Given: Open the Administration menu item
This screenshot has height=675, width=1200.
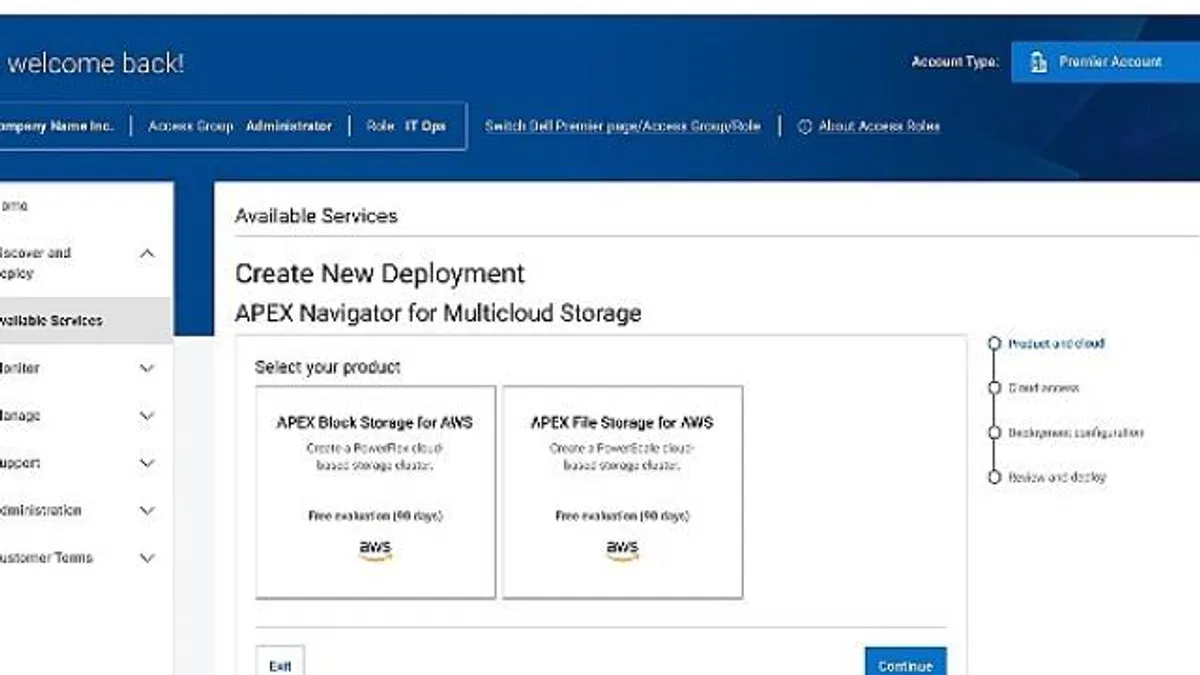Looking at the screenshot, I should pyautogui.click(x=40, y=510).
